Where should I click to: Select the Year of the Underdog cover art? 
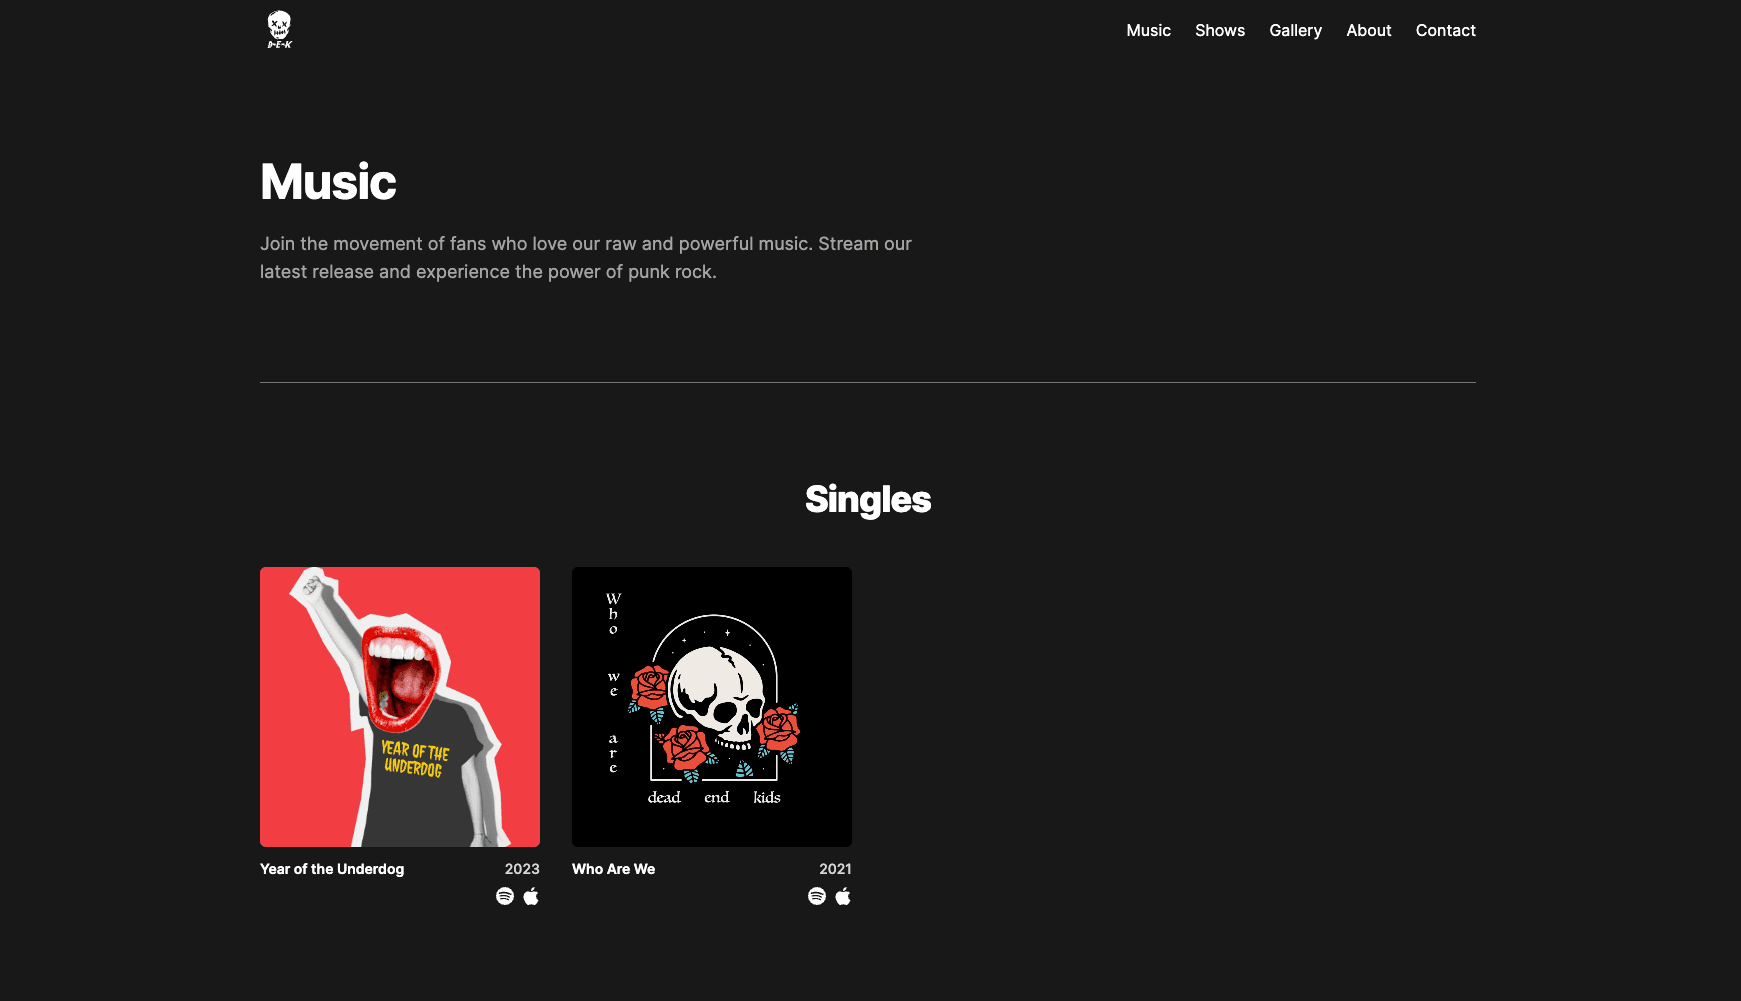(x=400, y=707)
